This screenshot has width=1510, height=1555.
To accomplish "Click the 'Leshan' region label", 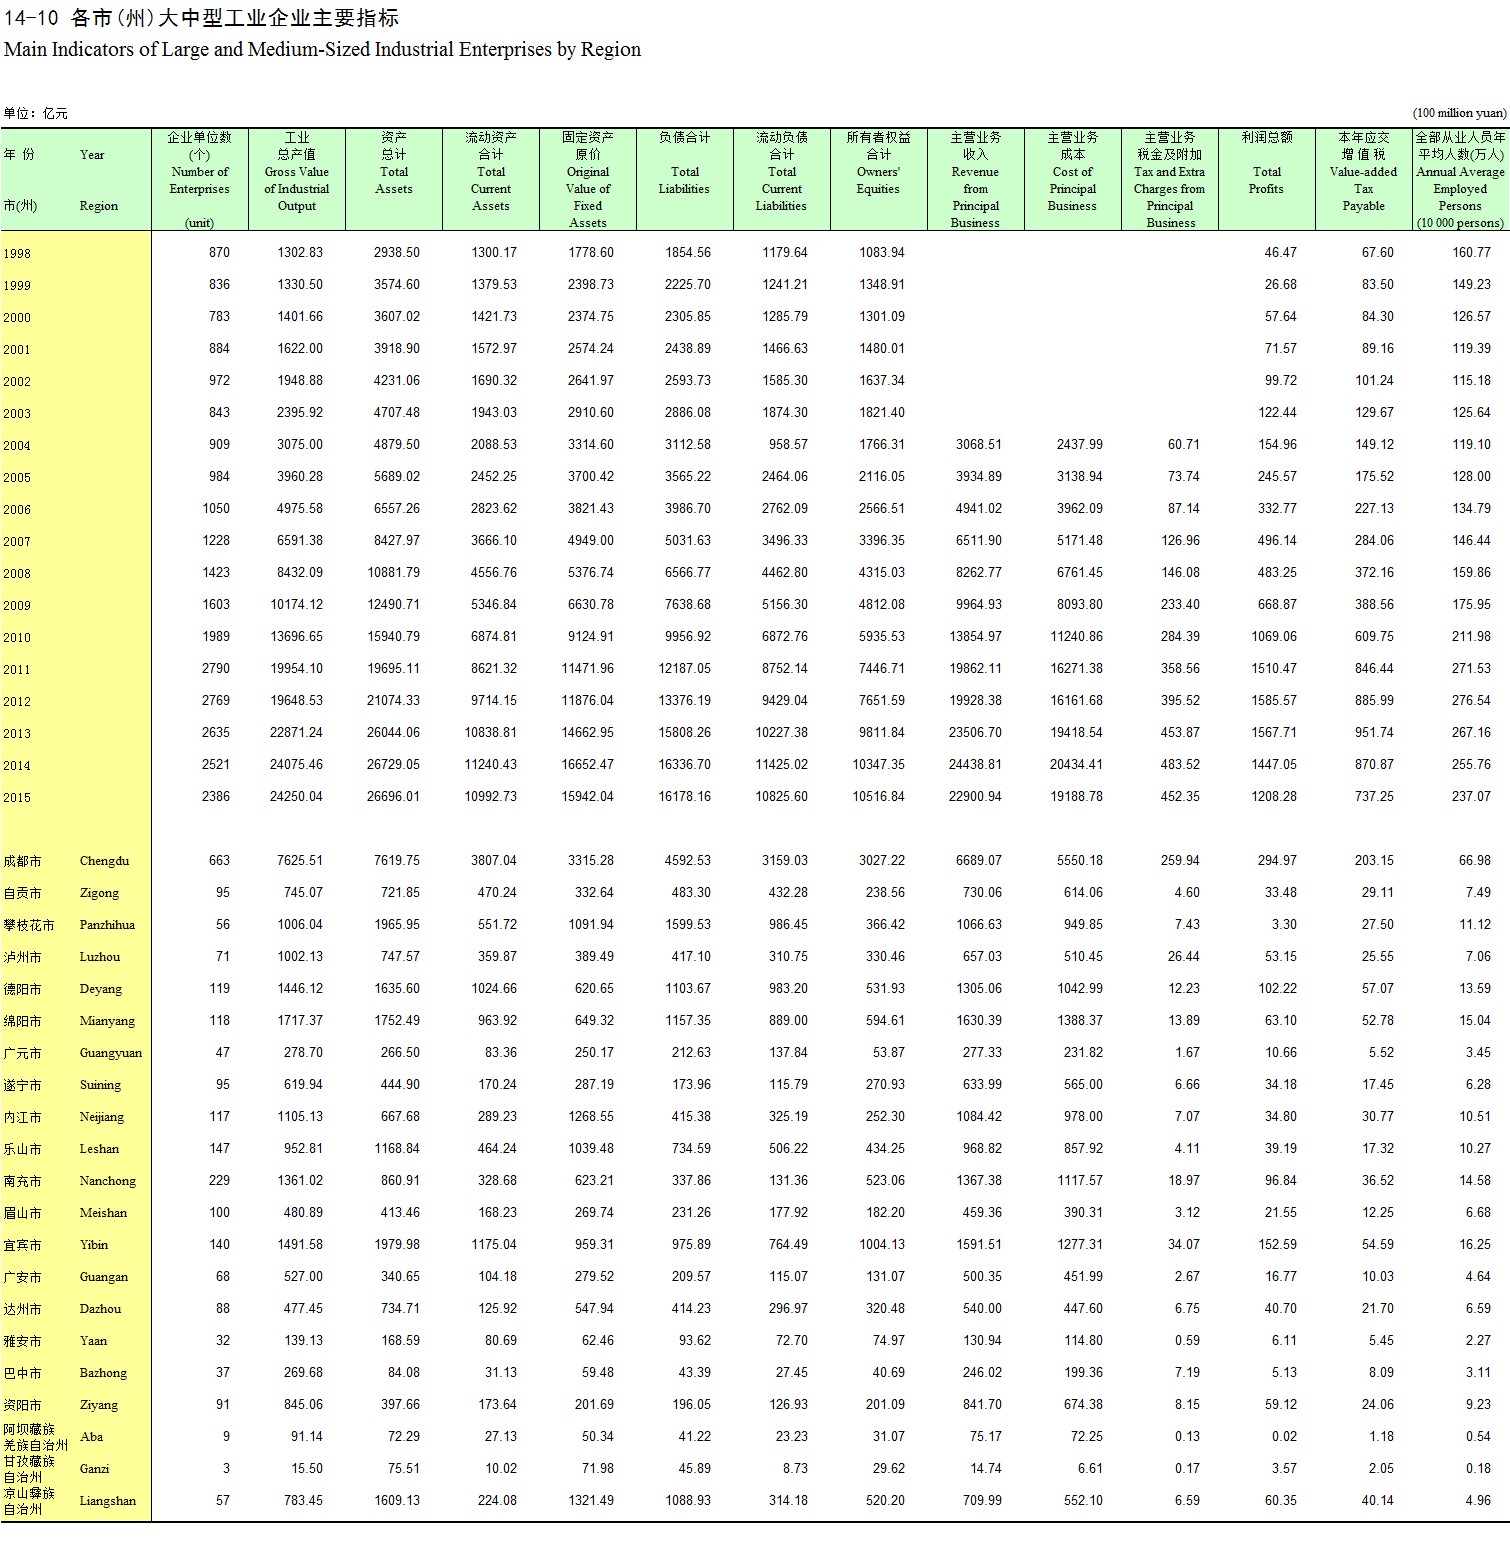I will (x=99, y=1149).
